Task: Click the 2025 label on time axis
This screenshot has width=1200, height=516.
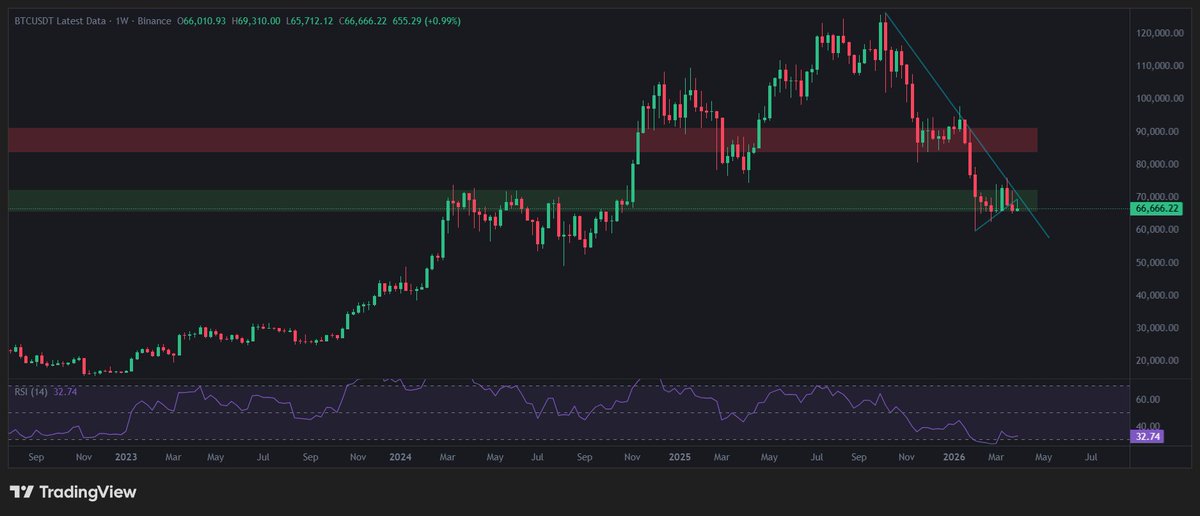Action: pyautogui.click(x=679, y=457)
